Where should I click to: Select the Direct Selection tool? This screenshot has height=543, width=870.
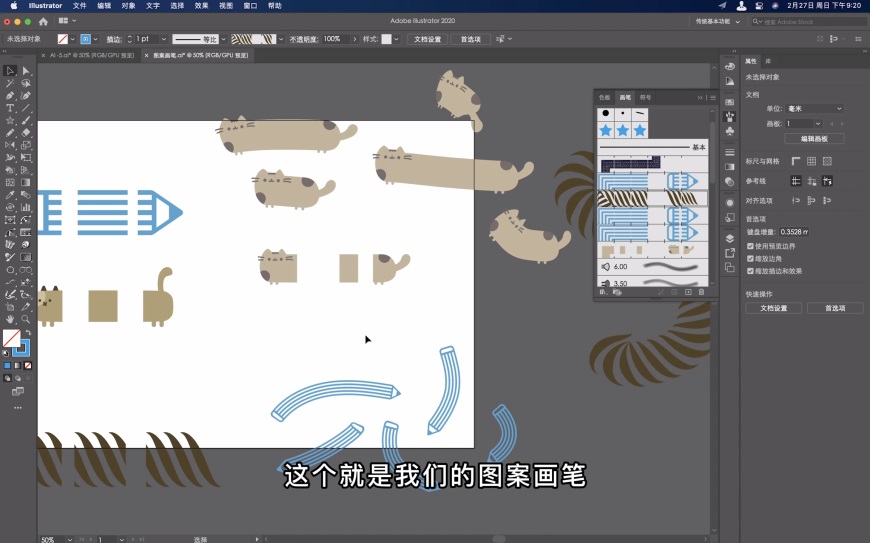tap(26, 71)
